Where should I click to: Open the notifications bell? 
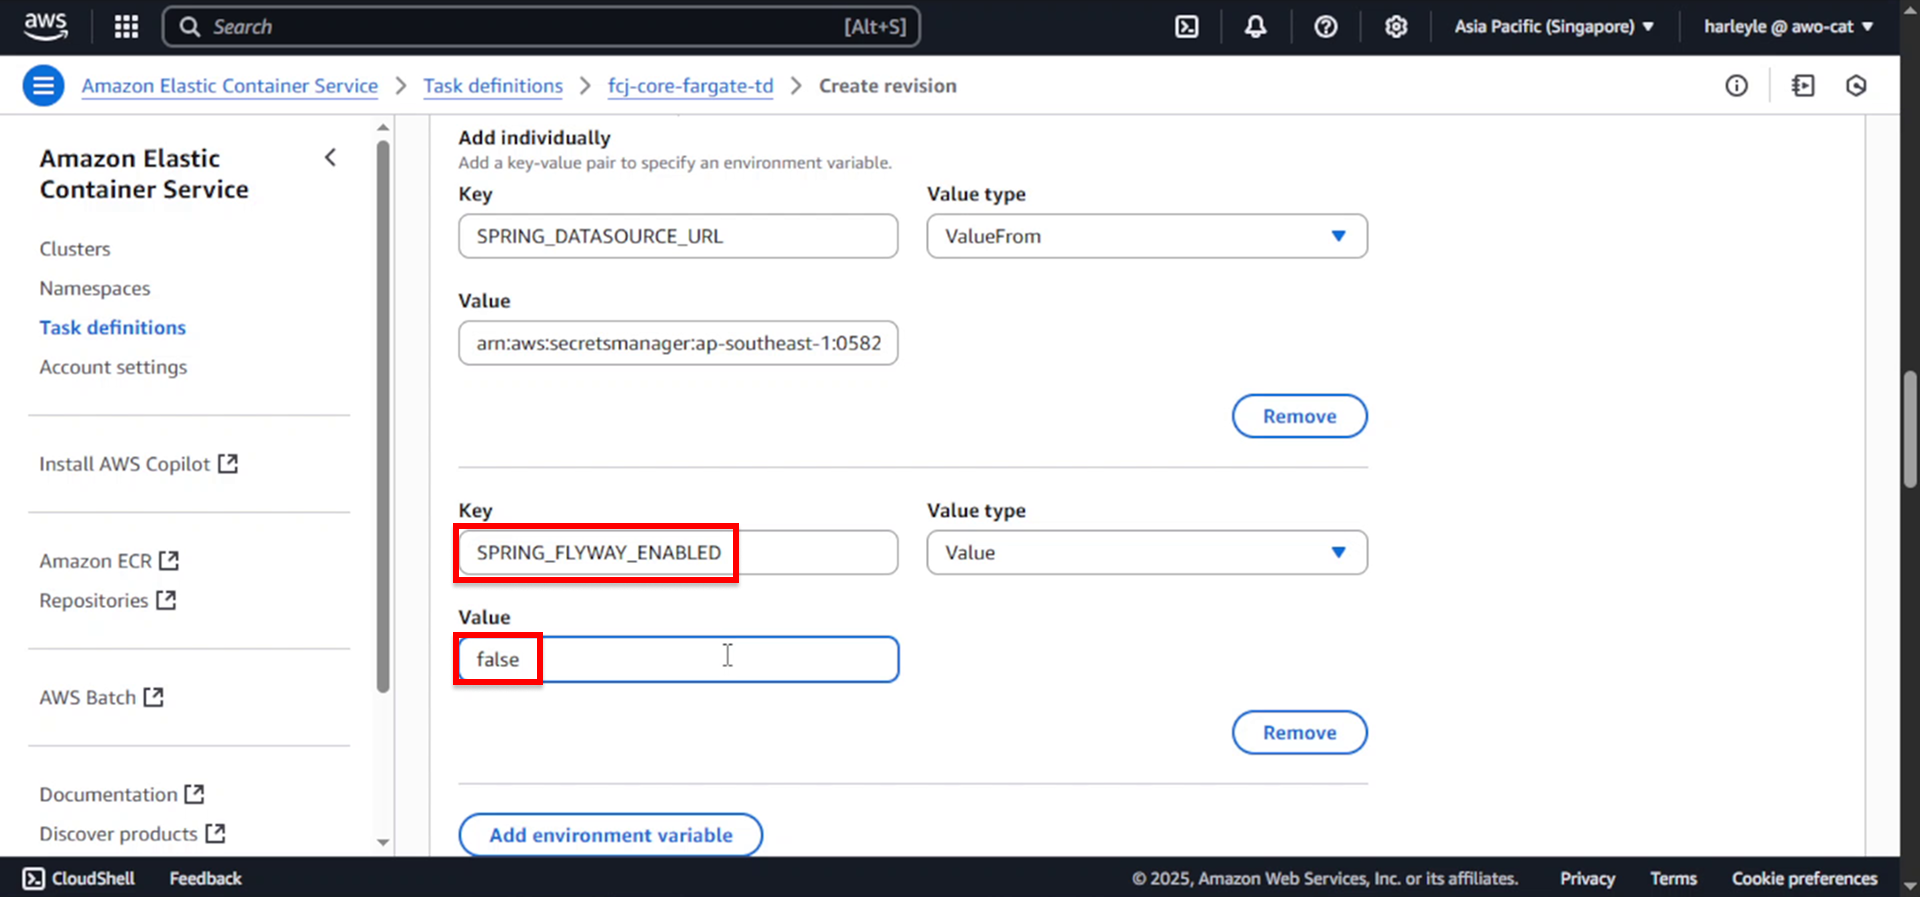[x=1255, y=27]
